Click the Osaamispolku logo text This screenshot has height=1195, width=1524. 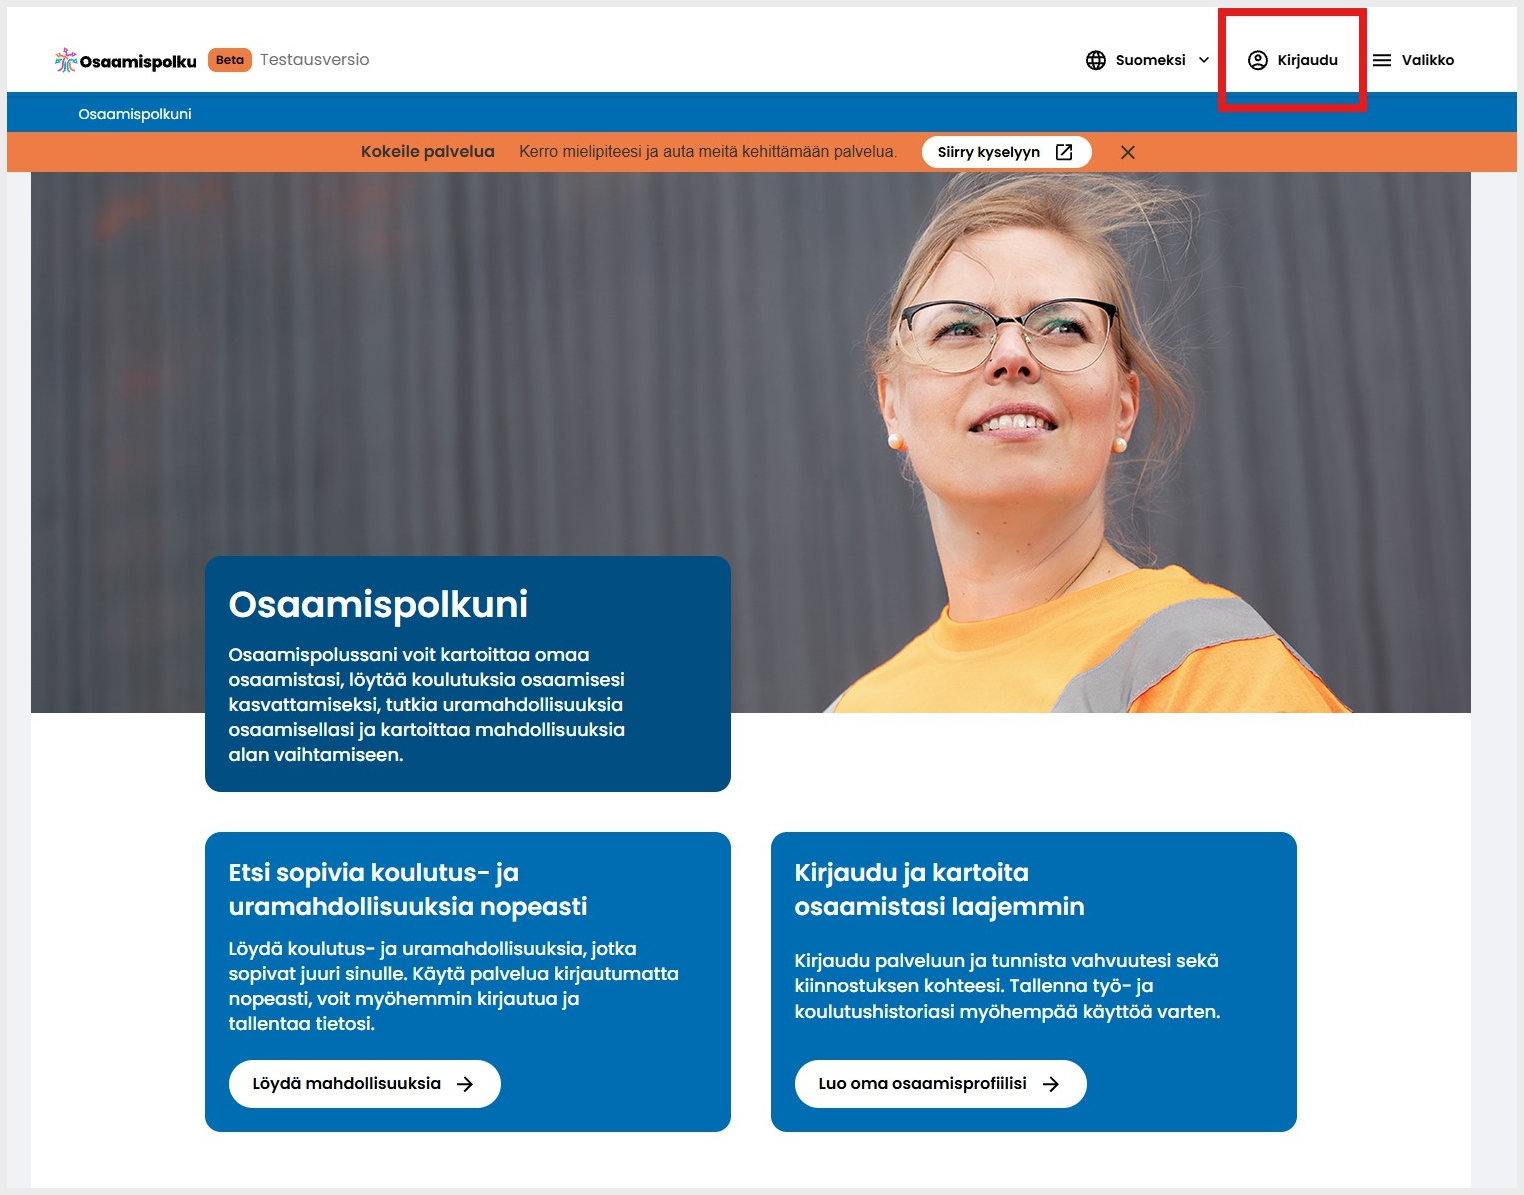tap(138, 62)
